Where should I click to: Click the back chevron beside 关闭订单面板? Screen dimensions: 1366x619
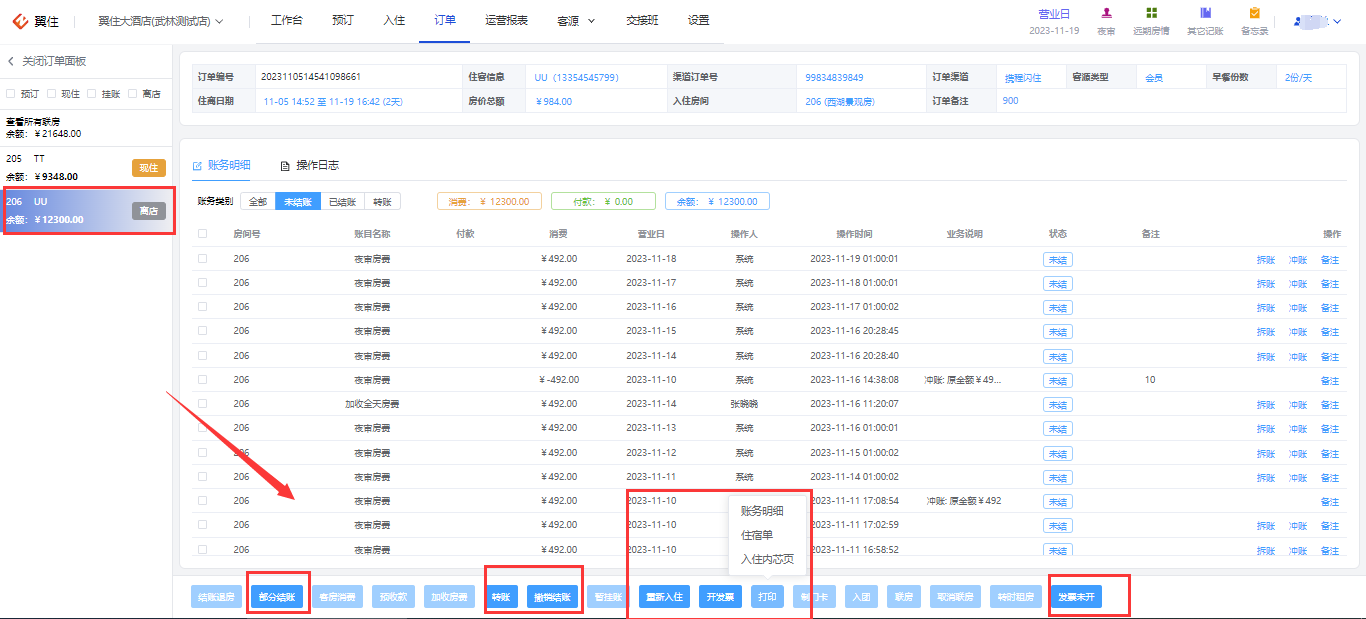point(11,61)
